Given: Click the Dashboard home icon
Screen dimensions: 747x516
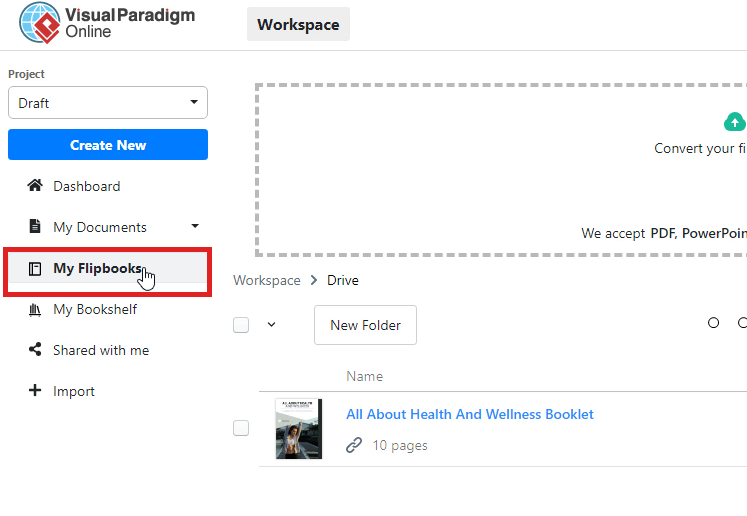Looking at the screenshot, I should tap(35, 186).
